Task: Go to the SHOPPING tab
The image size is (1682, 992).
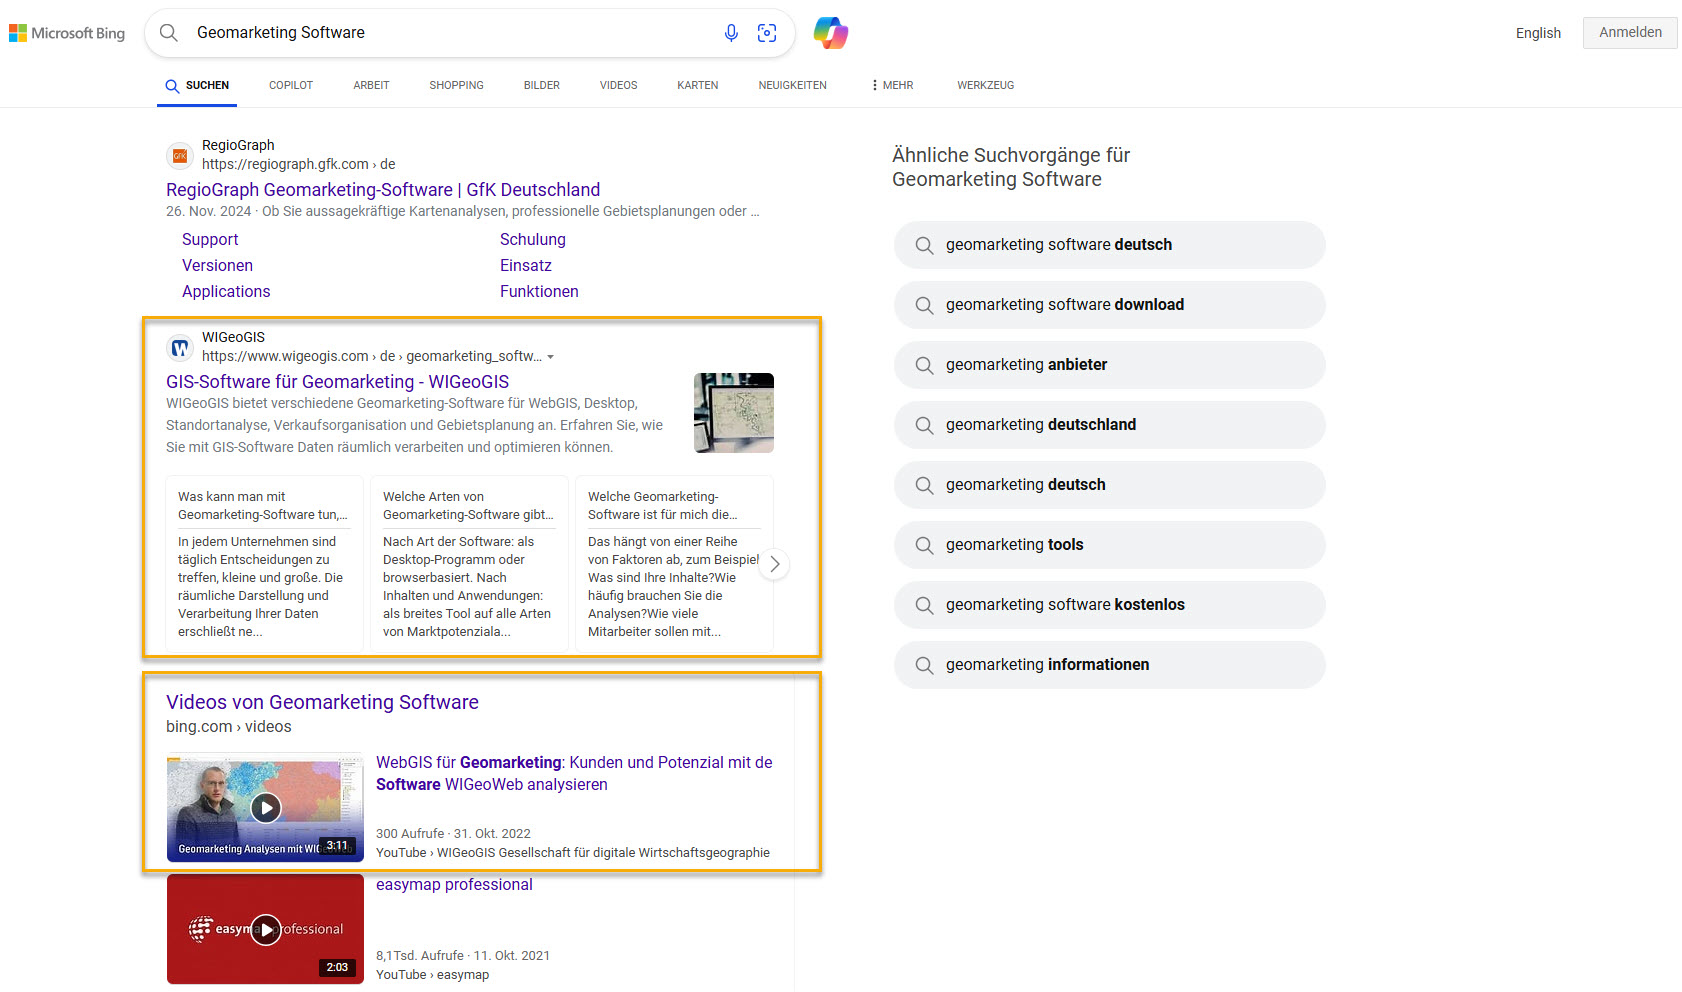Action: (456, 85)
